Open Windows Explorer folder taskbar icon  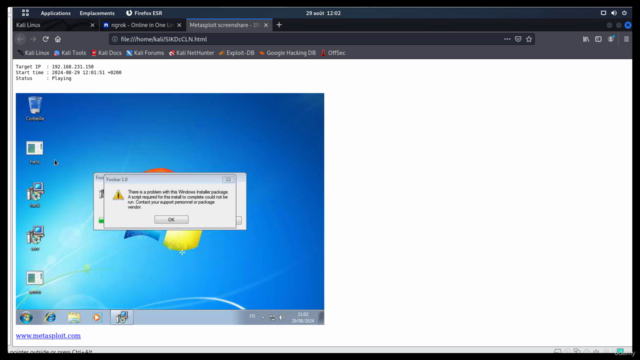coord(74,317)
